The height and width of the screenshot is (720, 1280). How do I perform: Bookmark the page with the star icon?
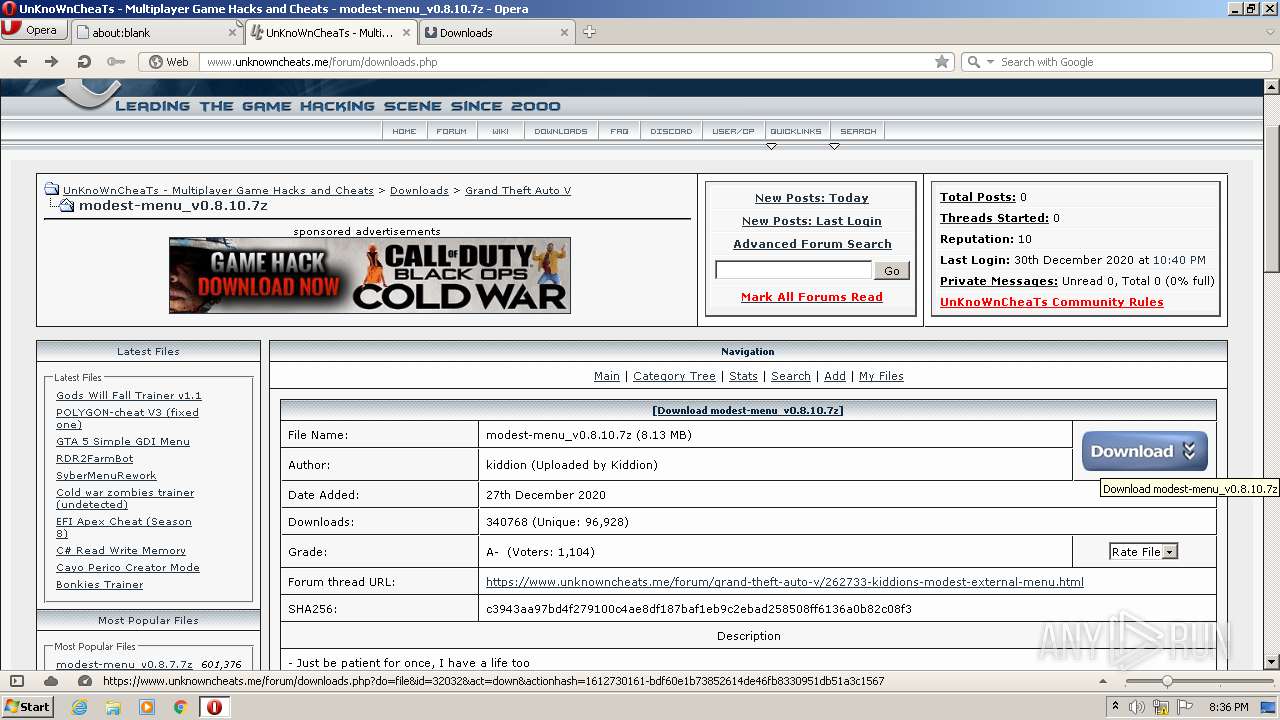[x=941, y=62]
